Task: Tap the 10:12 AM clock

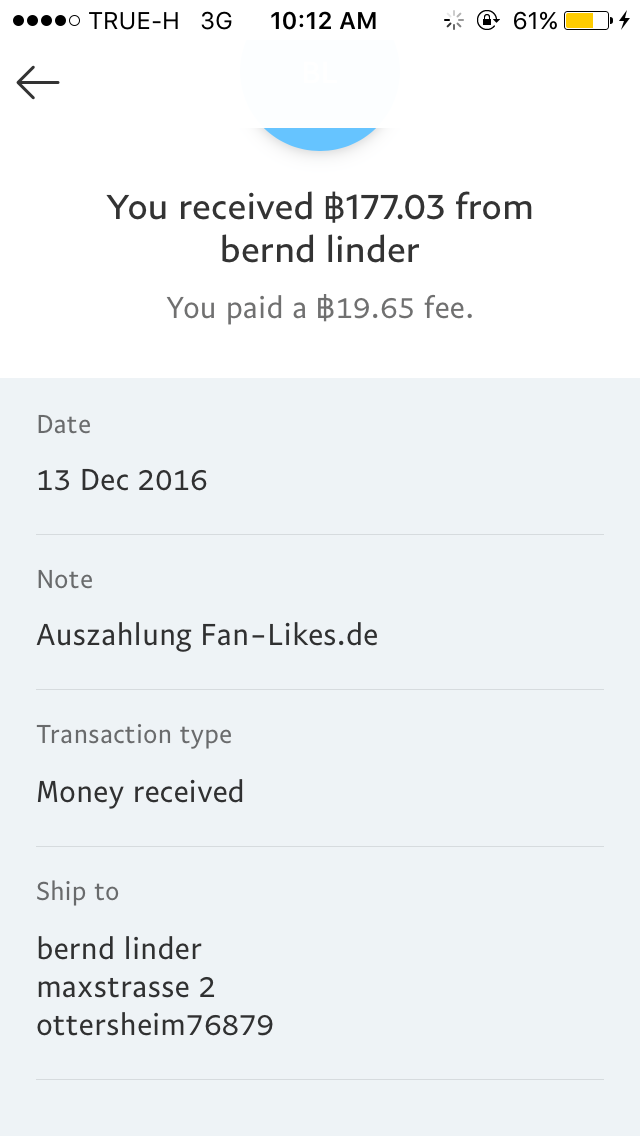Action: (323, 21)
